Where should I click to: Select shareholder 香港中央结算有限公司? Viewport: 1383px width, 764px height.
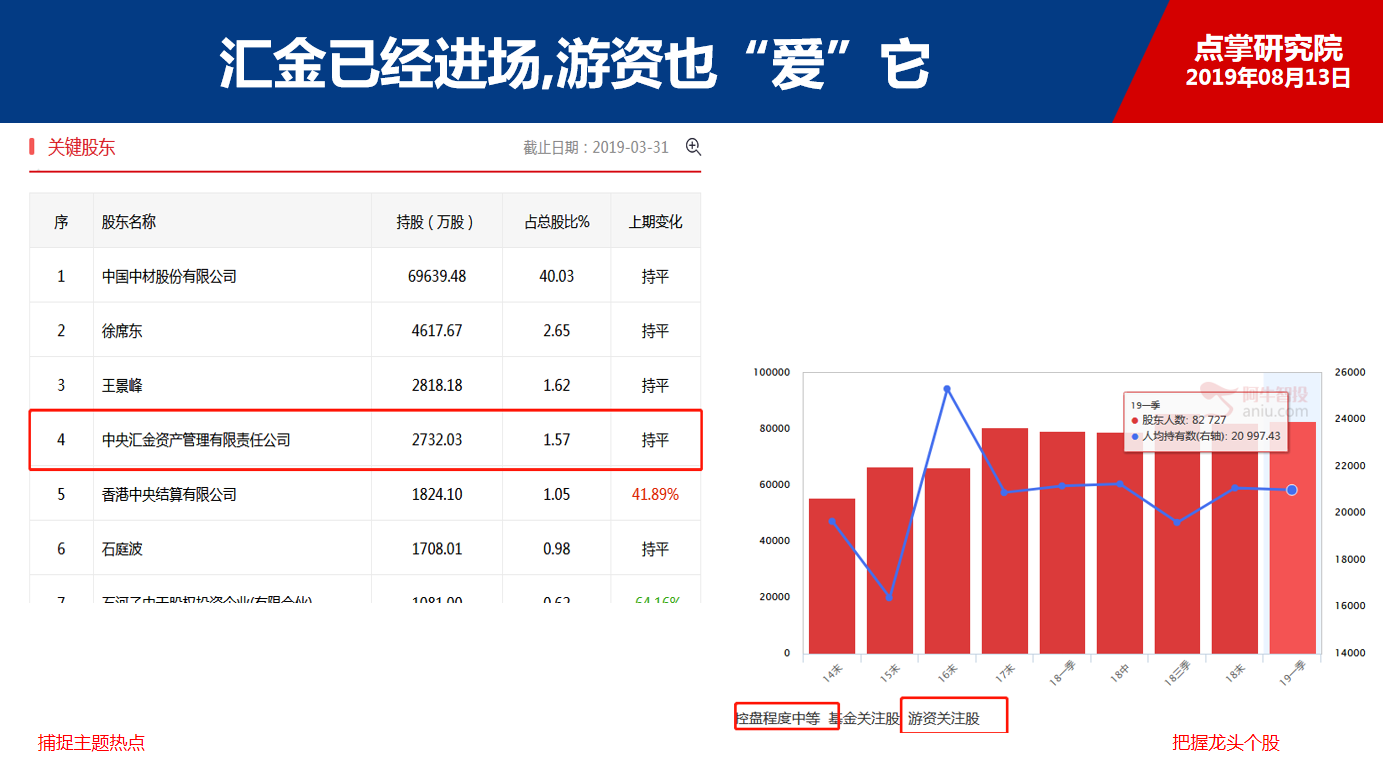(169, 494)
